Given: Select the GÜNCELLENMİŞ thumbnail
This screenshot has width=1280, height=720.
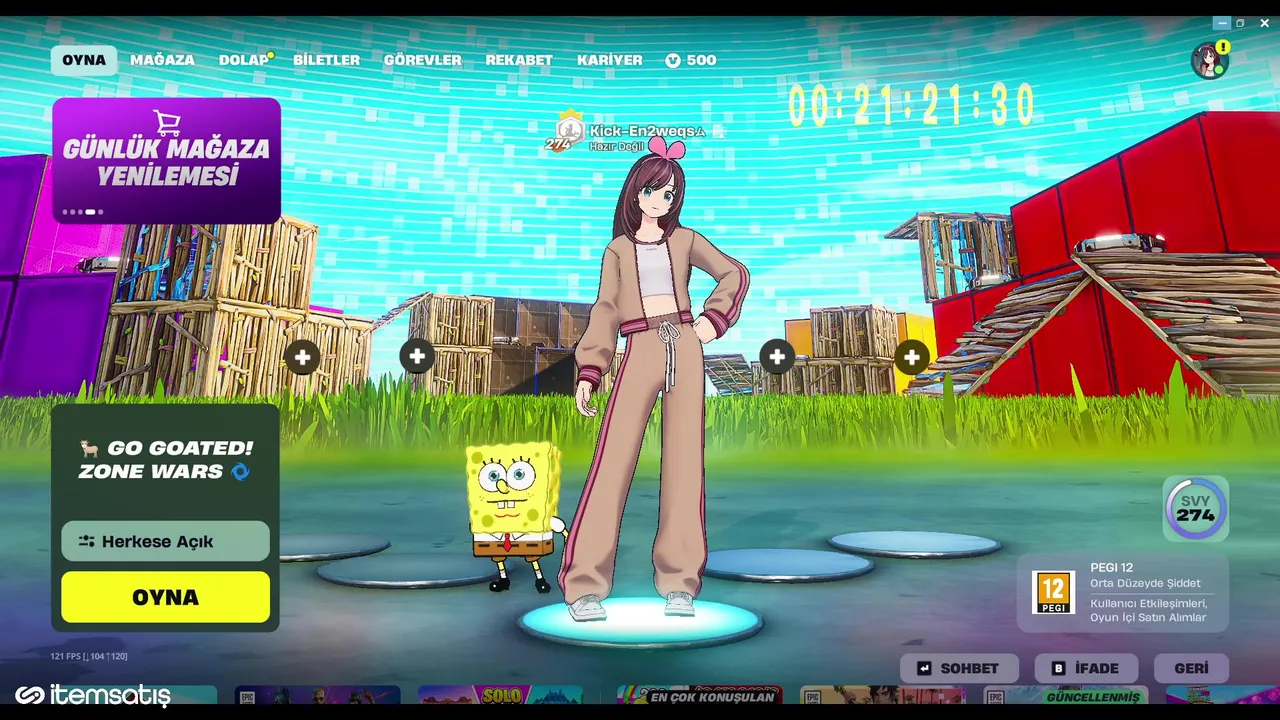Looking at the screenshot, I should pyautogui.click(x=1064, y=695).
